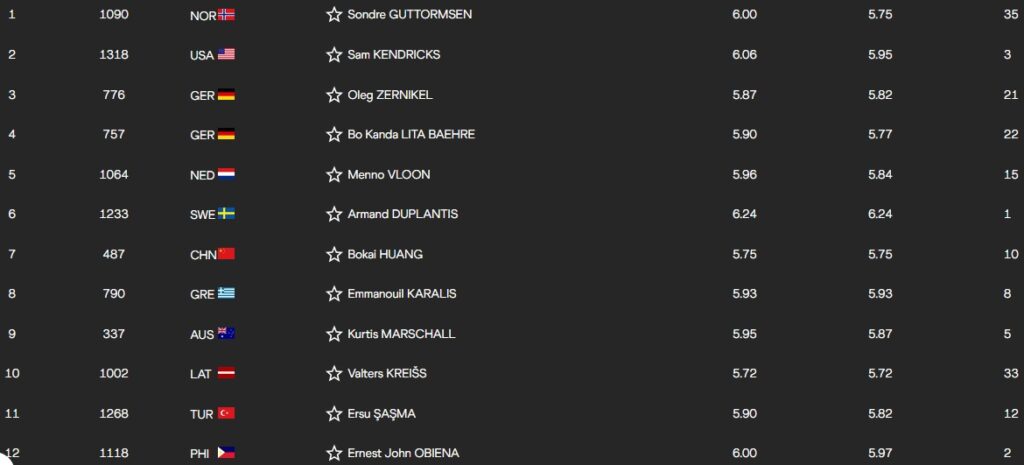Click the star next to Kurtis MARSCHALL
This screenshot has width=1024, height=465.
click(334, 334)
